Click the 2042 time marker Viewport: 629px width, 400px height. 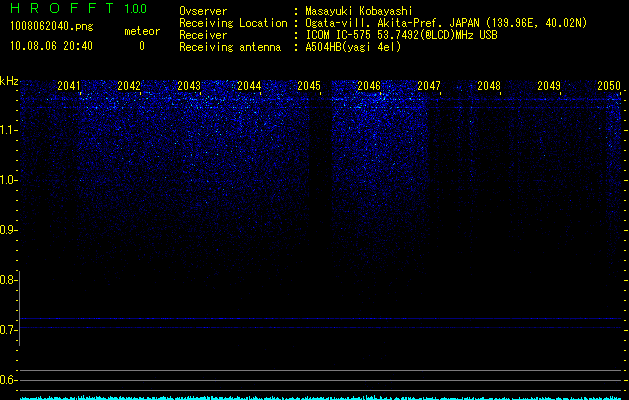pos(129,86)
